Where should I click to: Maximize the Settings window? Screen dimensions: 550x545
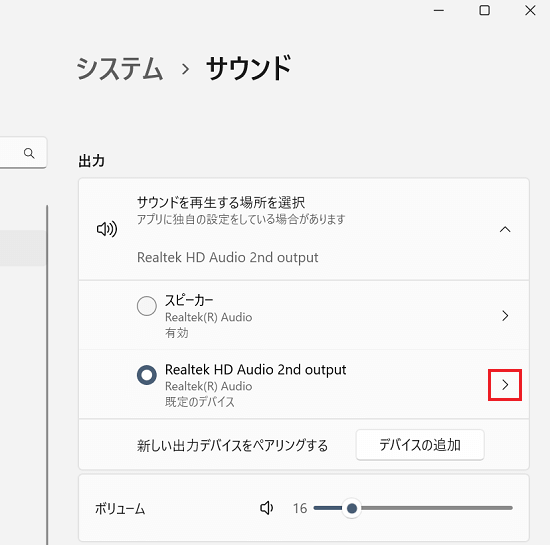coord(484,11)
